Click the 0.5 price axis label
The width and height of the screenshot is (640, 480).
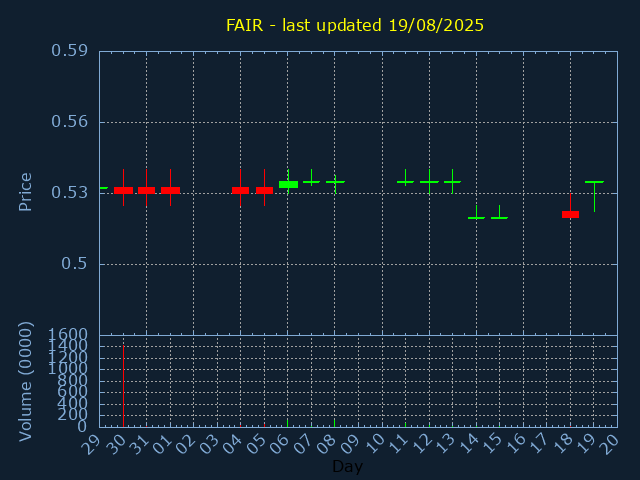point(74,264)
